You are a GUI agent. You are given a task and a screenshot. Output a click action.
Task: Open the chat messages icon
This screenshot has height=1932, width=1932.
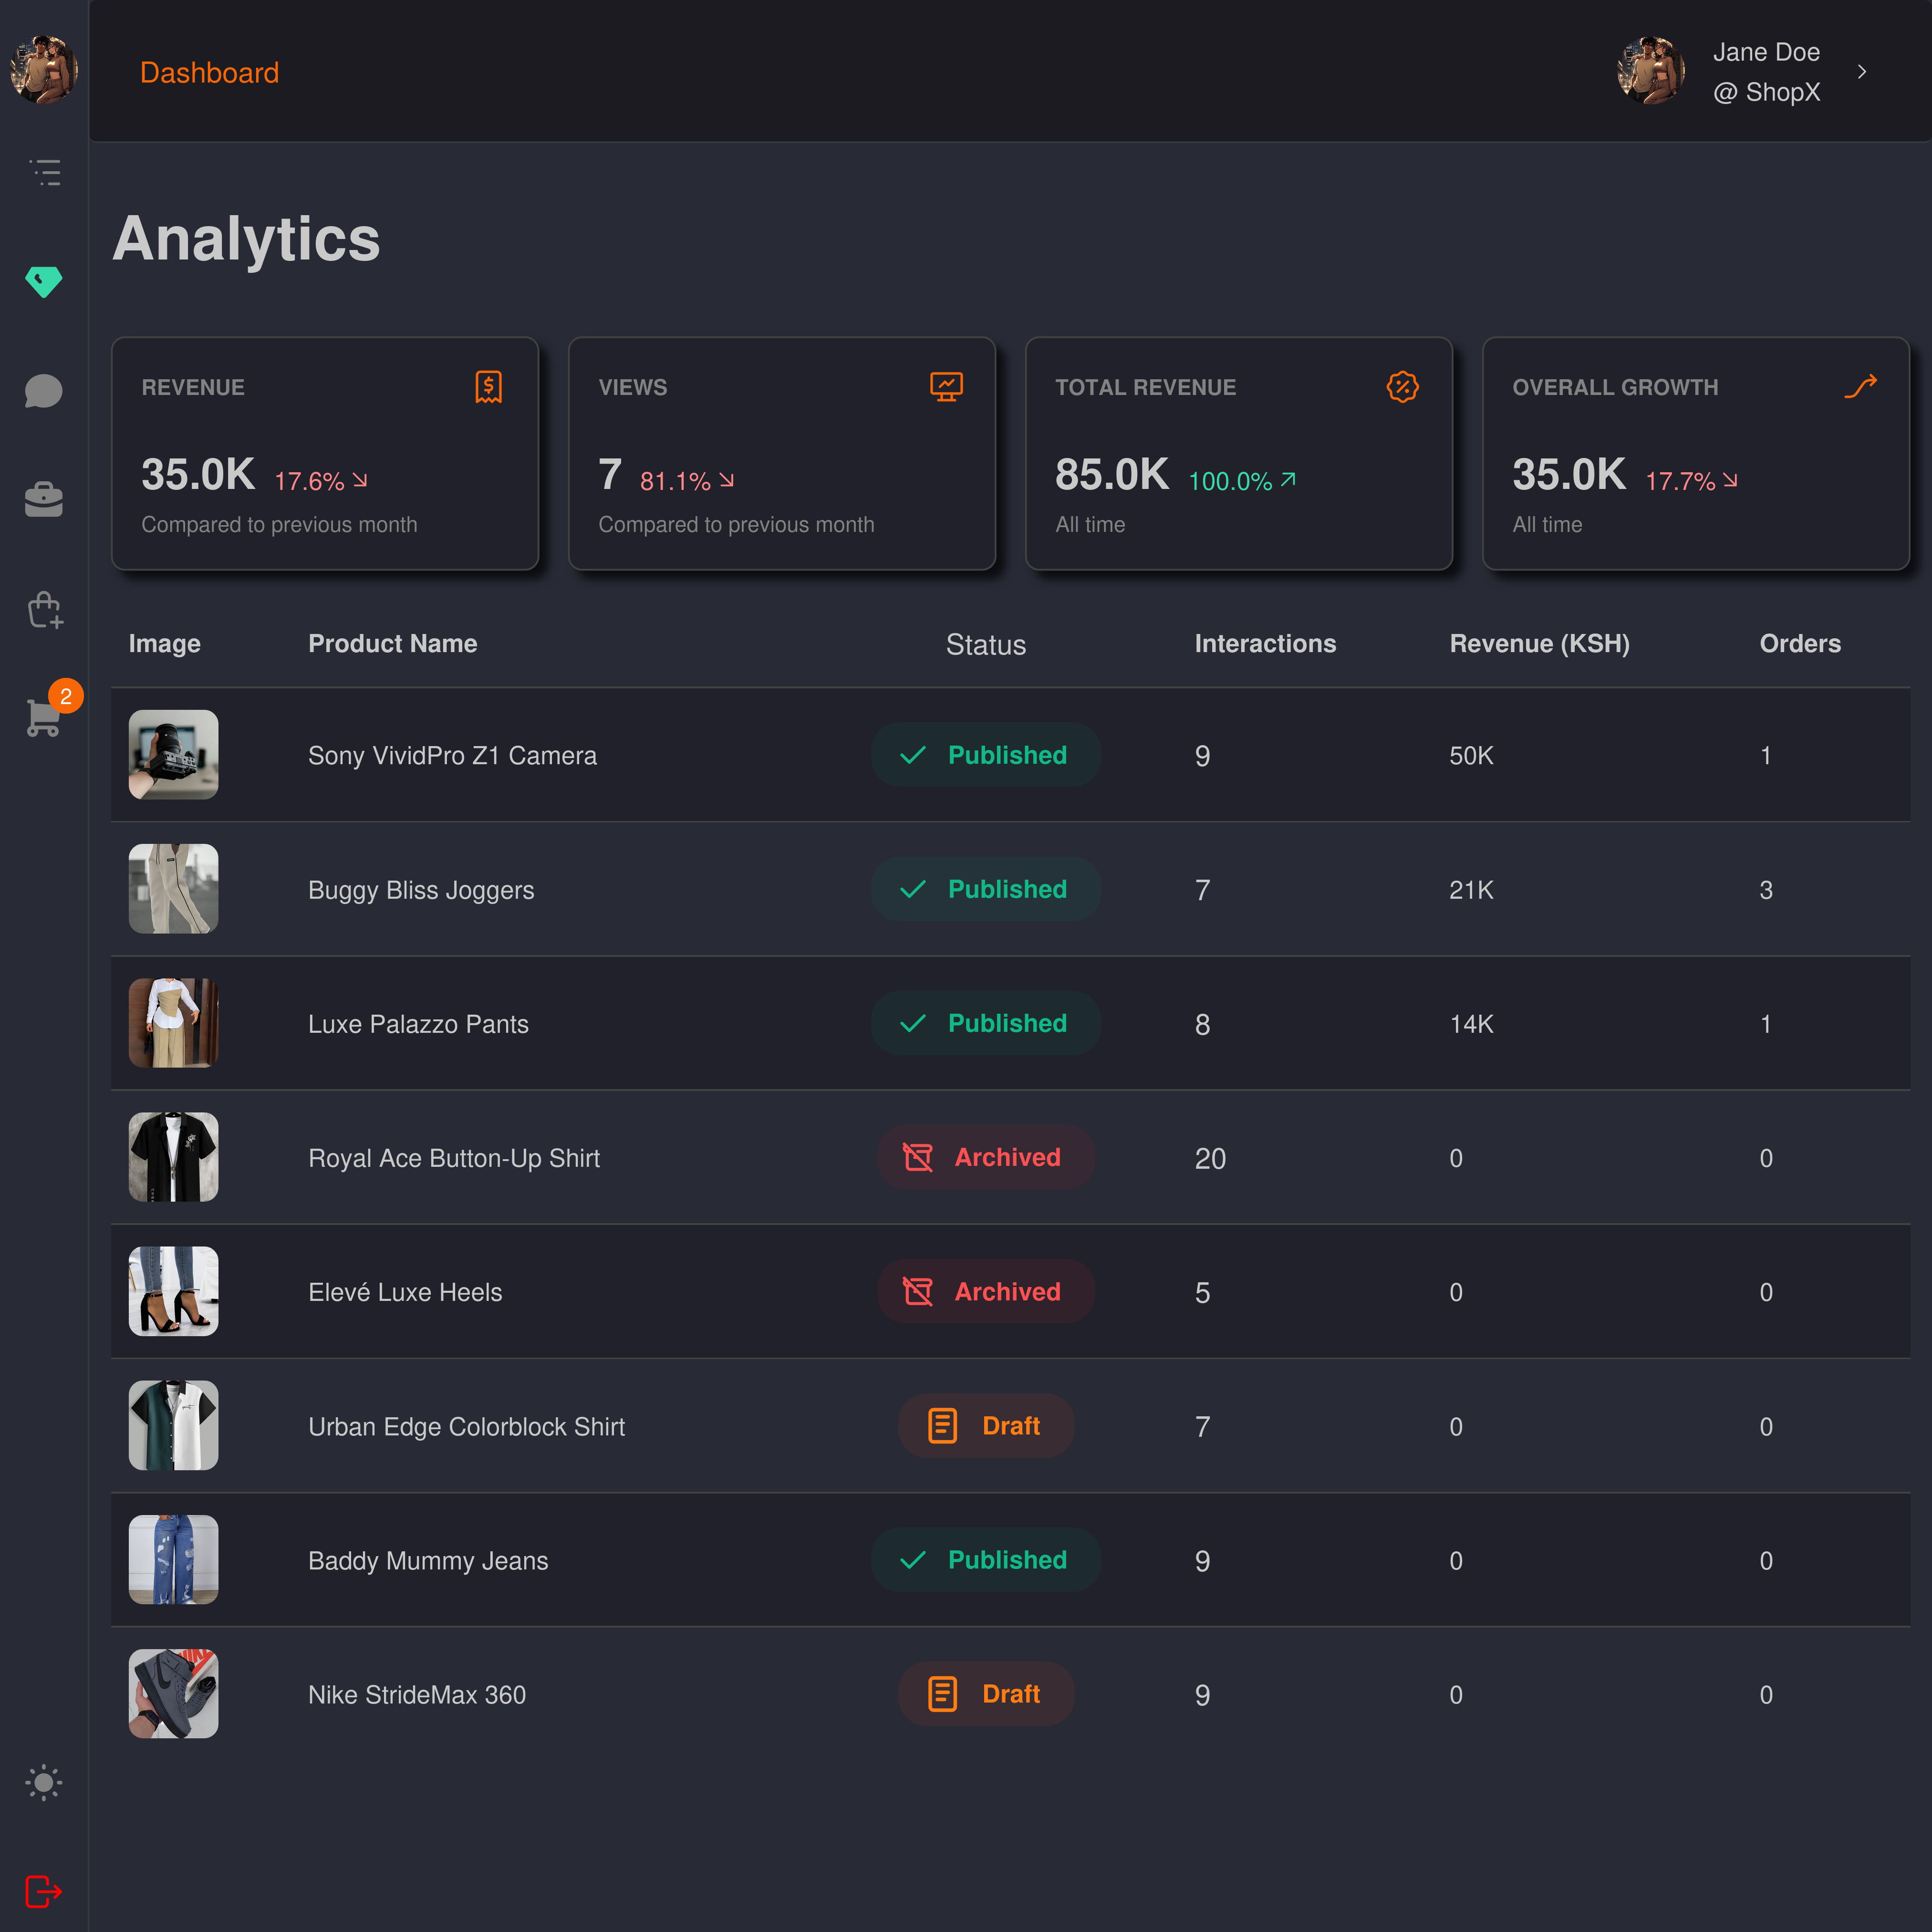[44, 391]
